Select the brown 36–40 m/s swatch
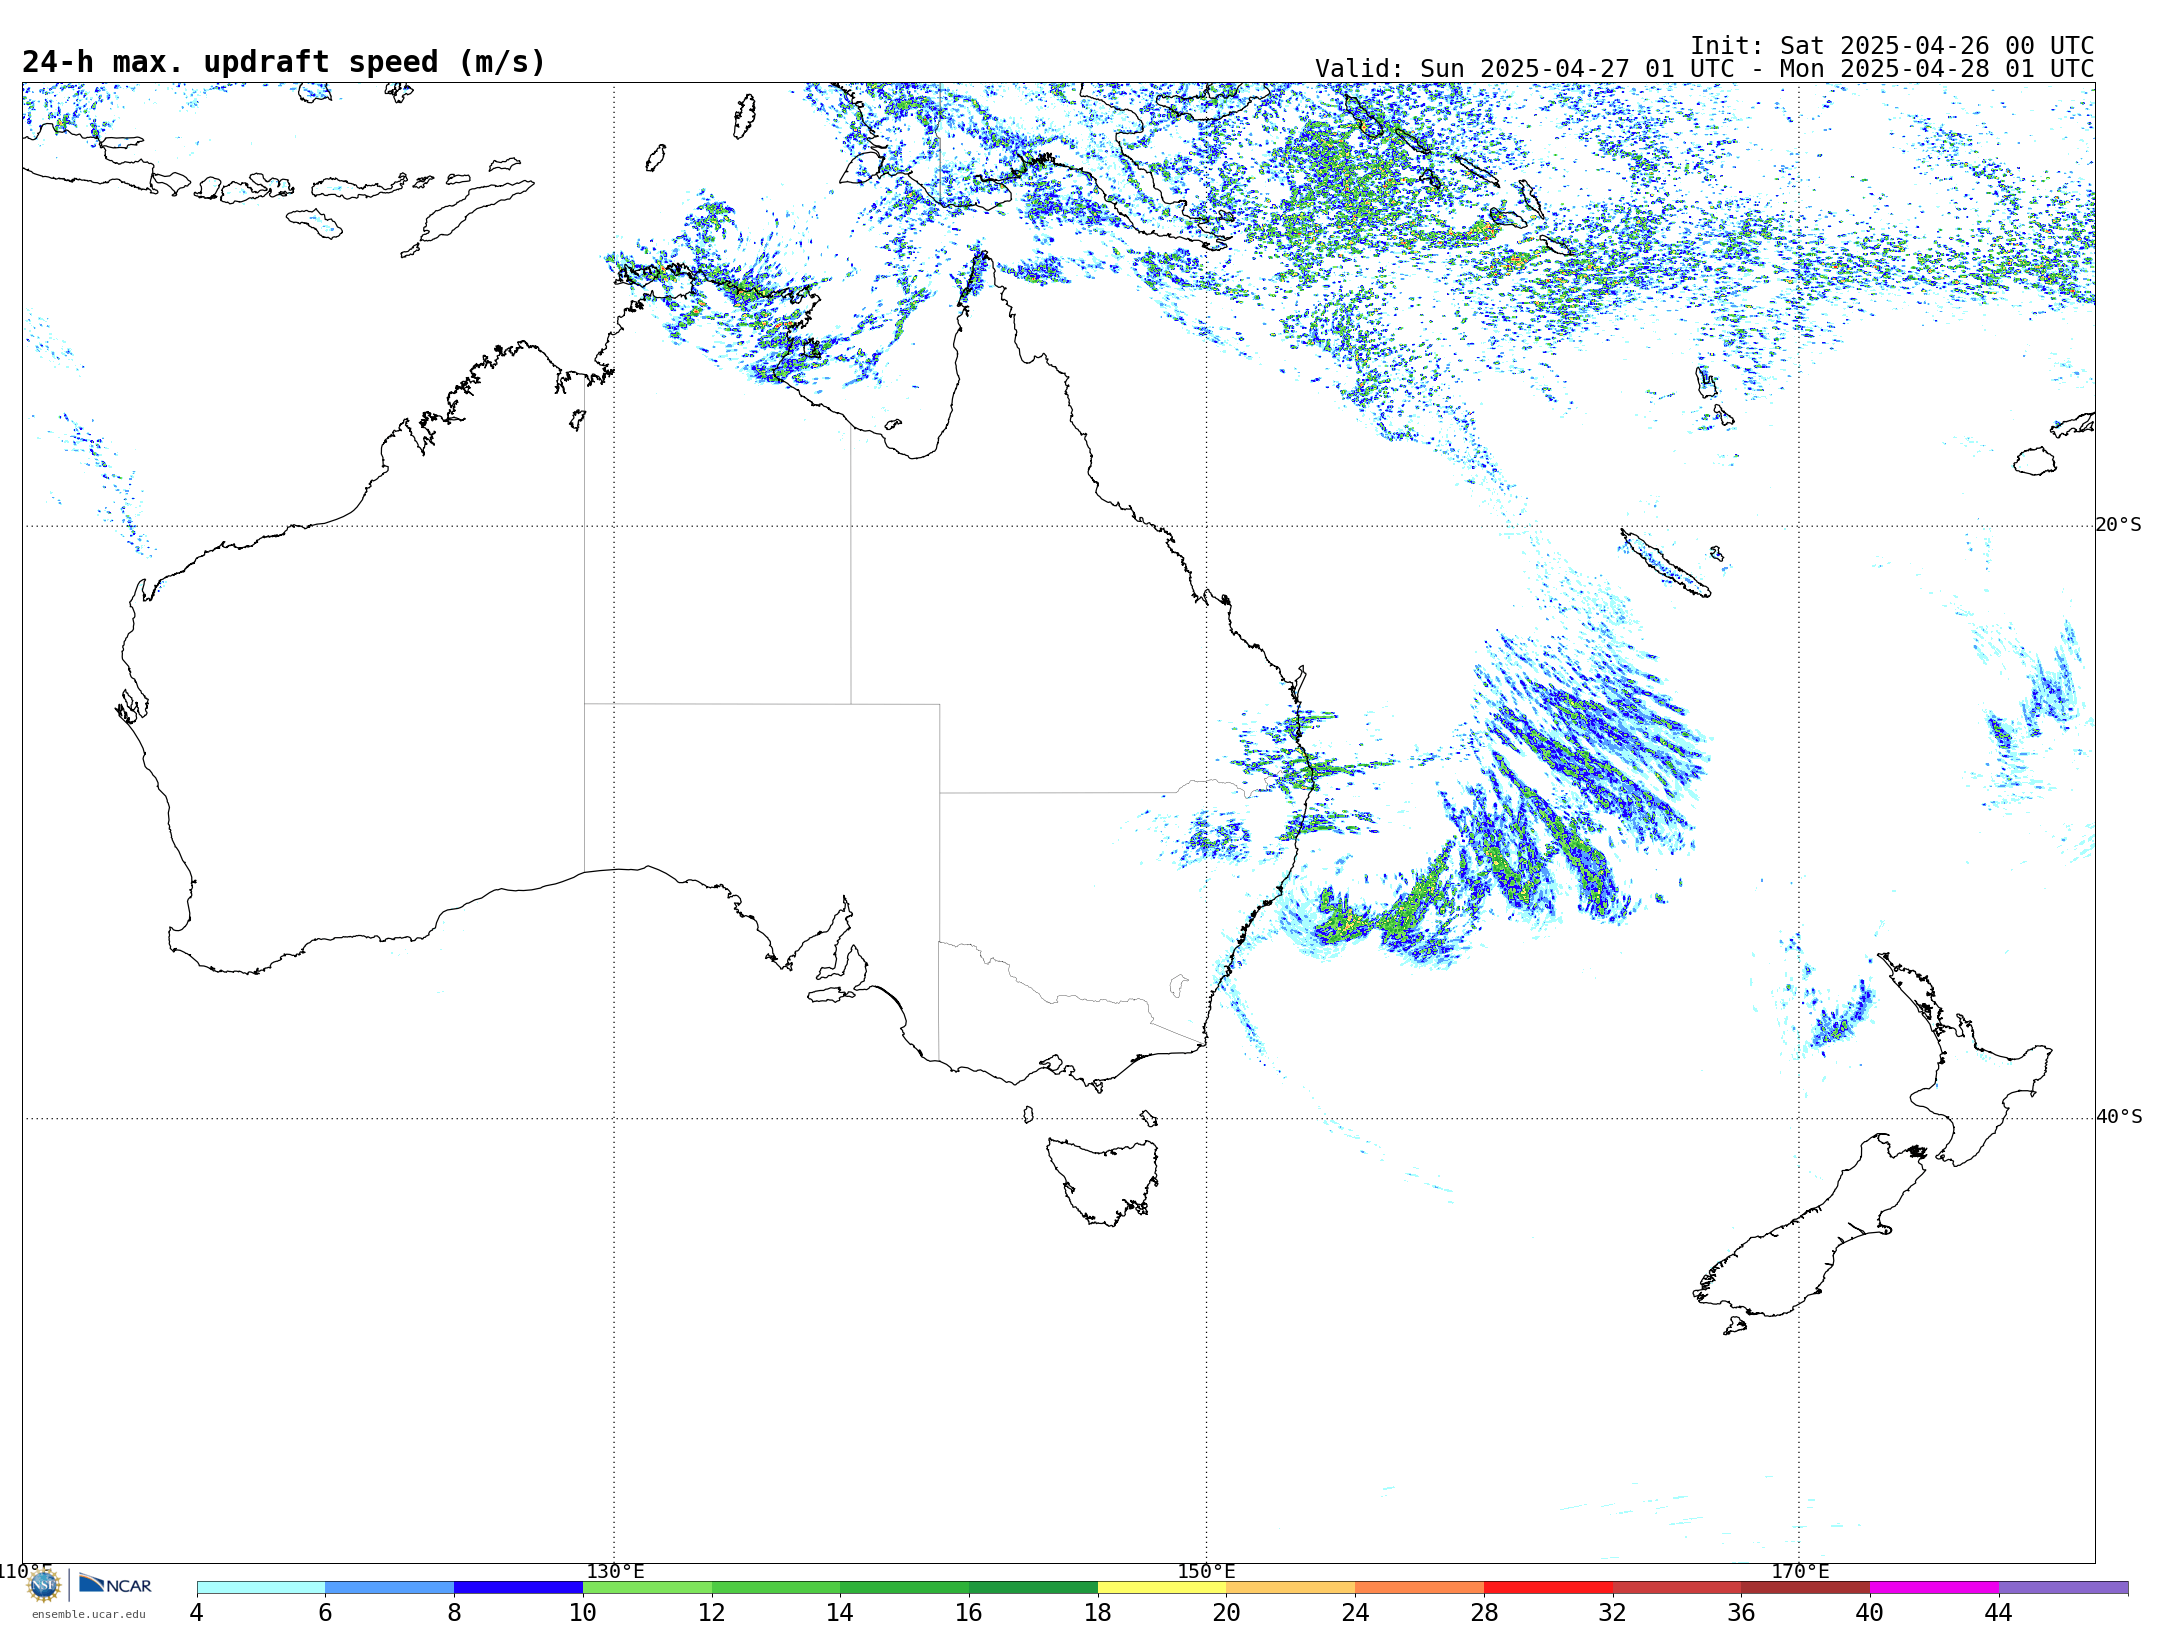 1806,1588
